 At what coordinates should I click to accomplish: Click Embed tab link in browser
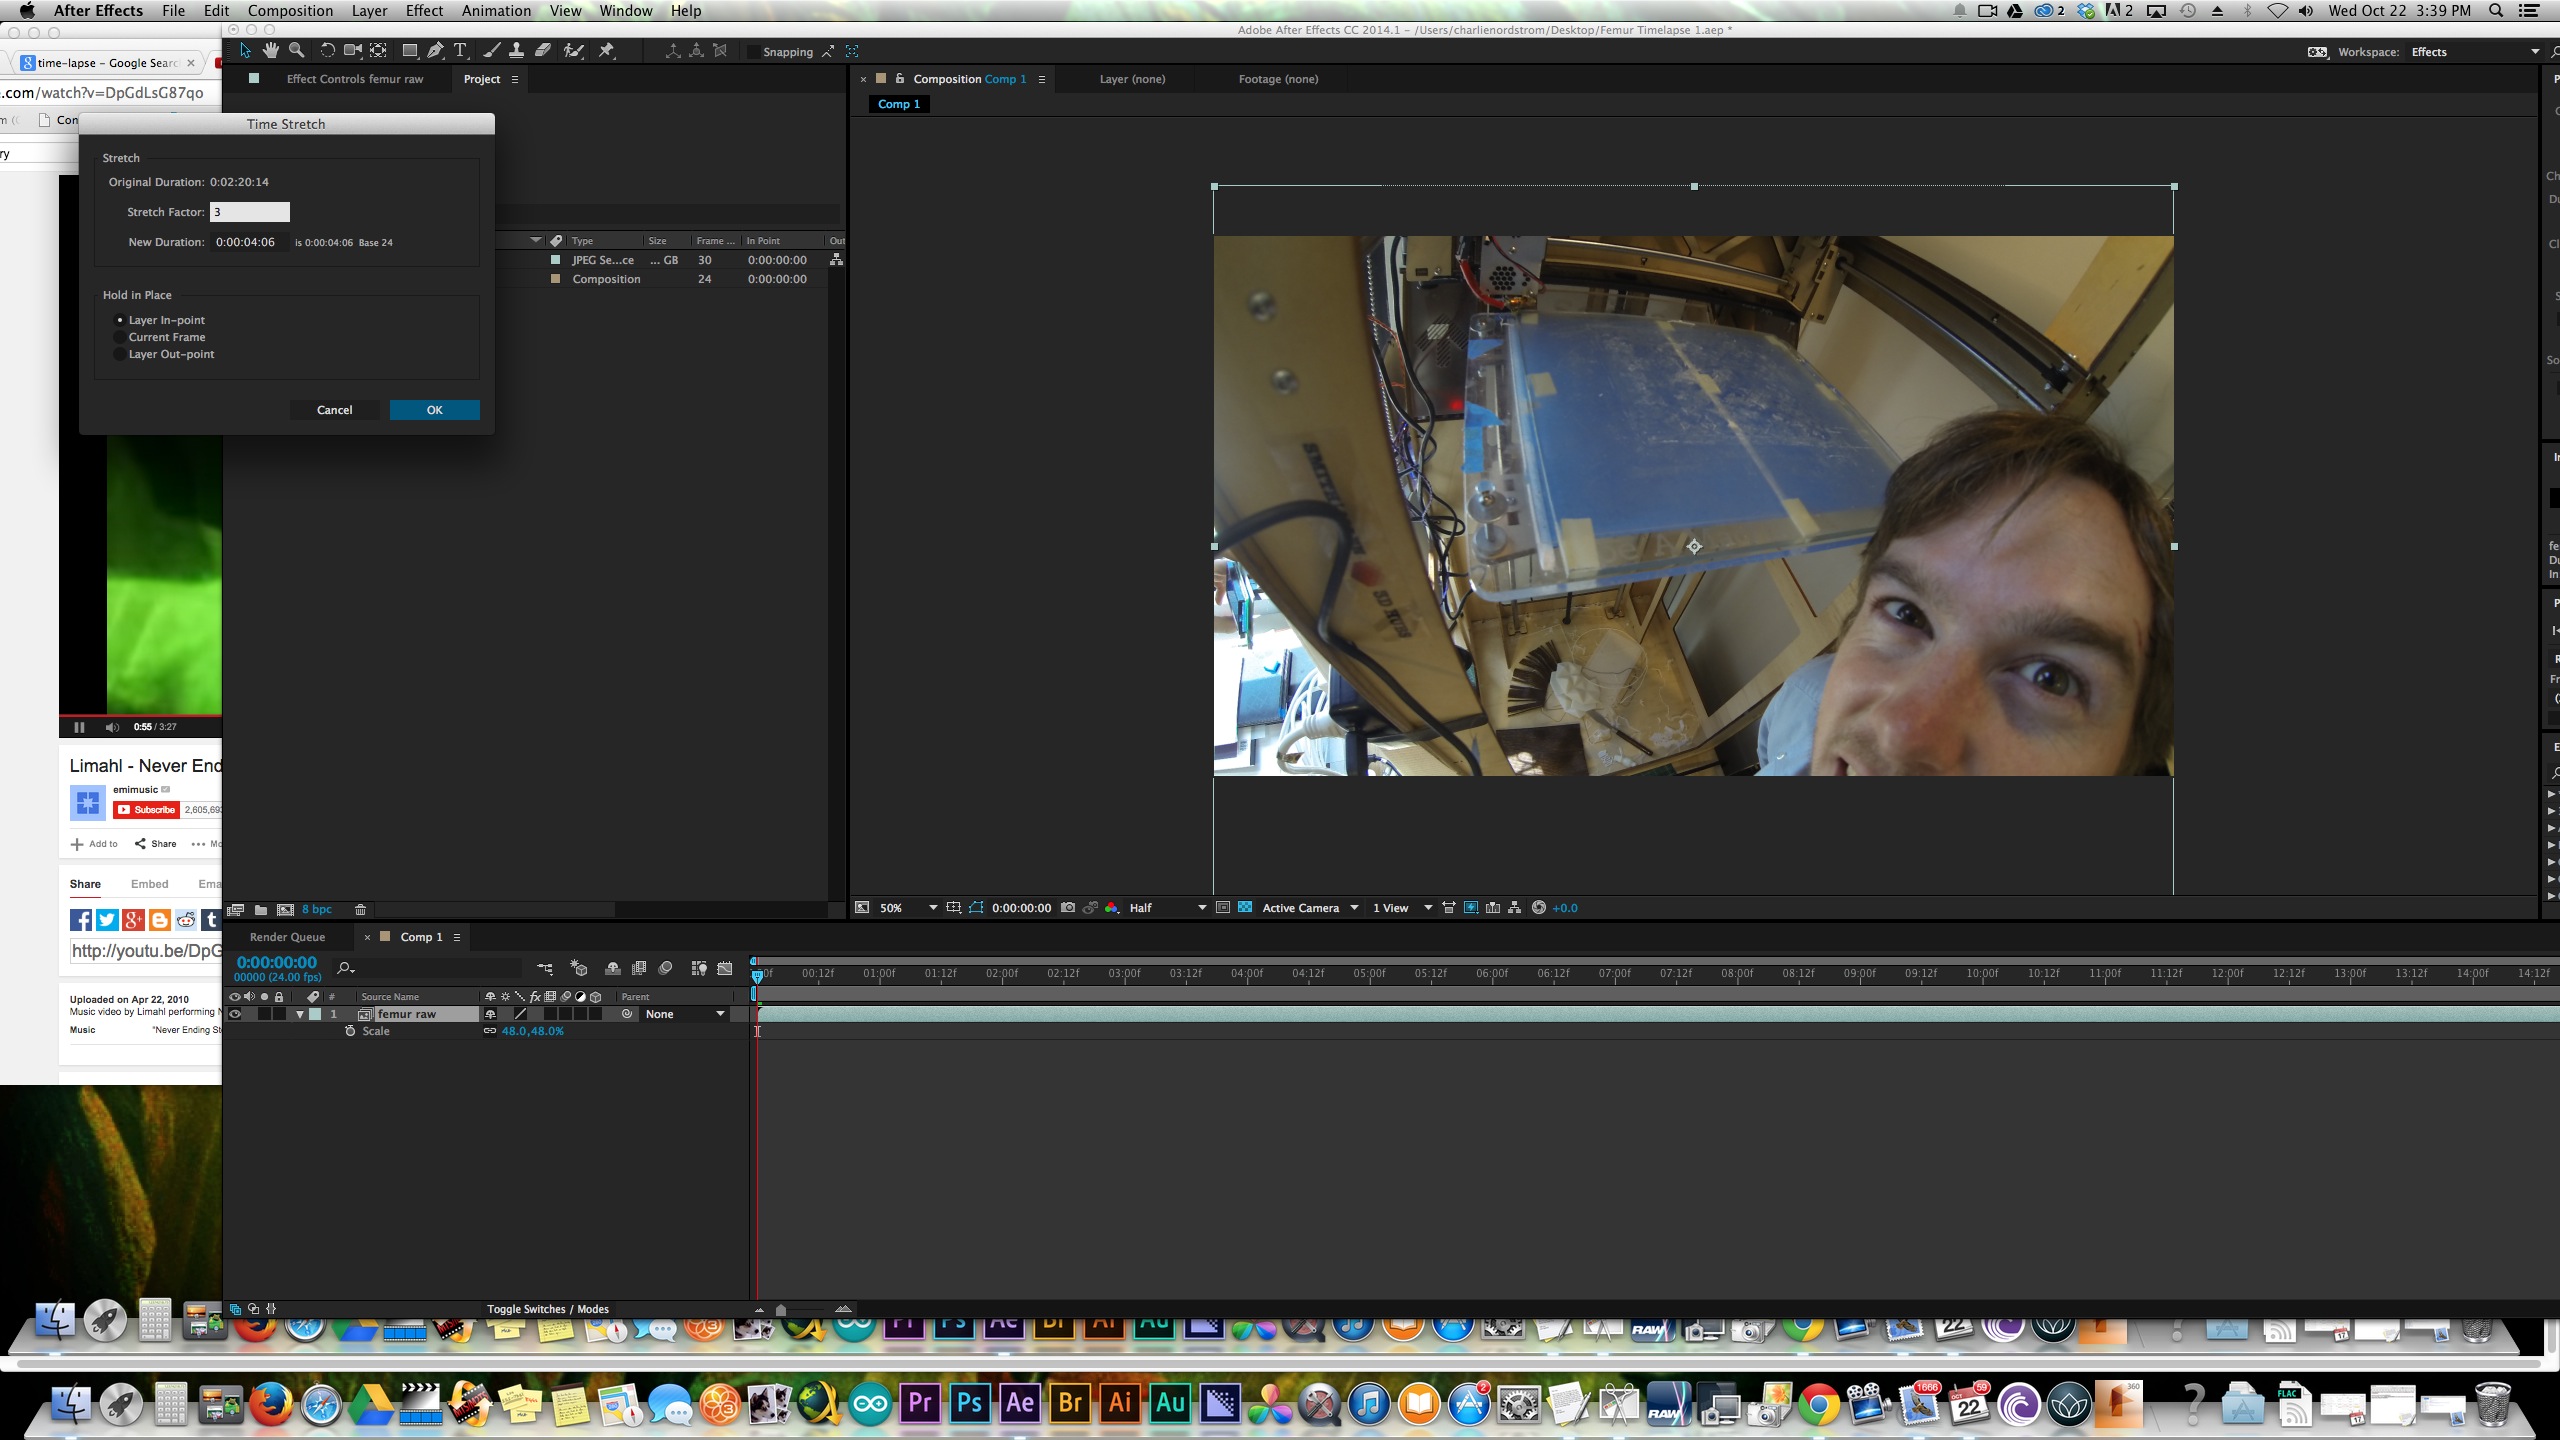(149, 884)
